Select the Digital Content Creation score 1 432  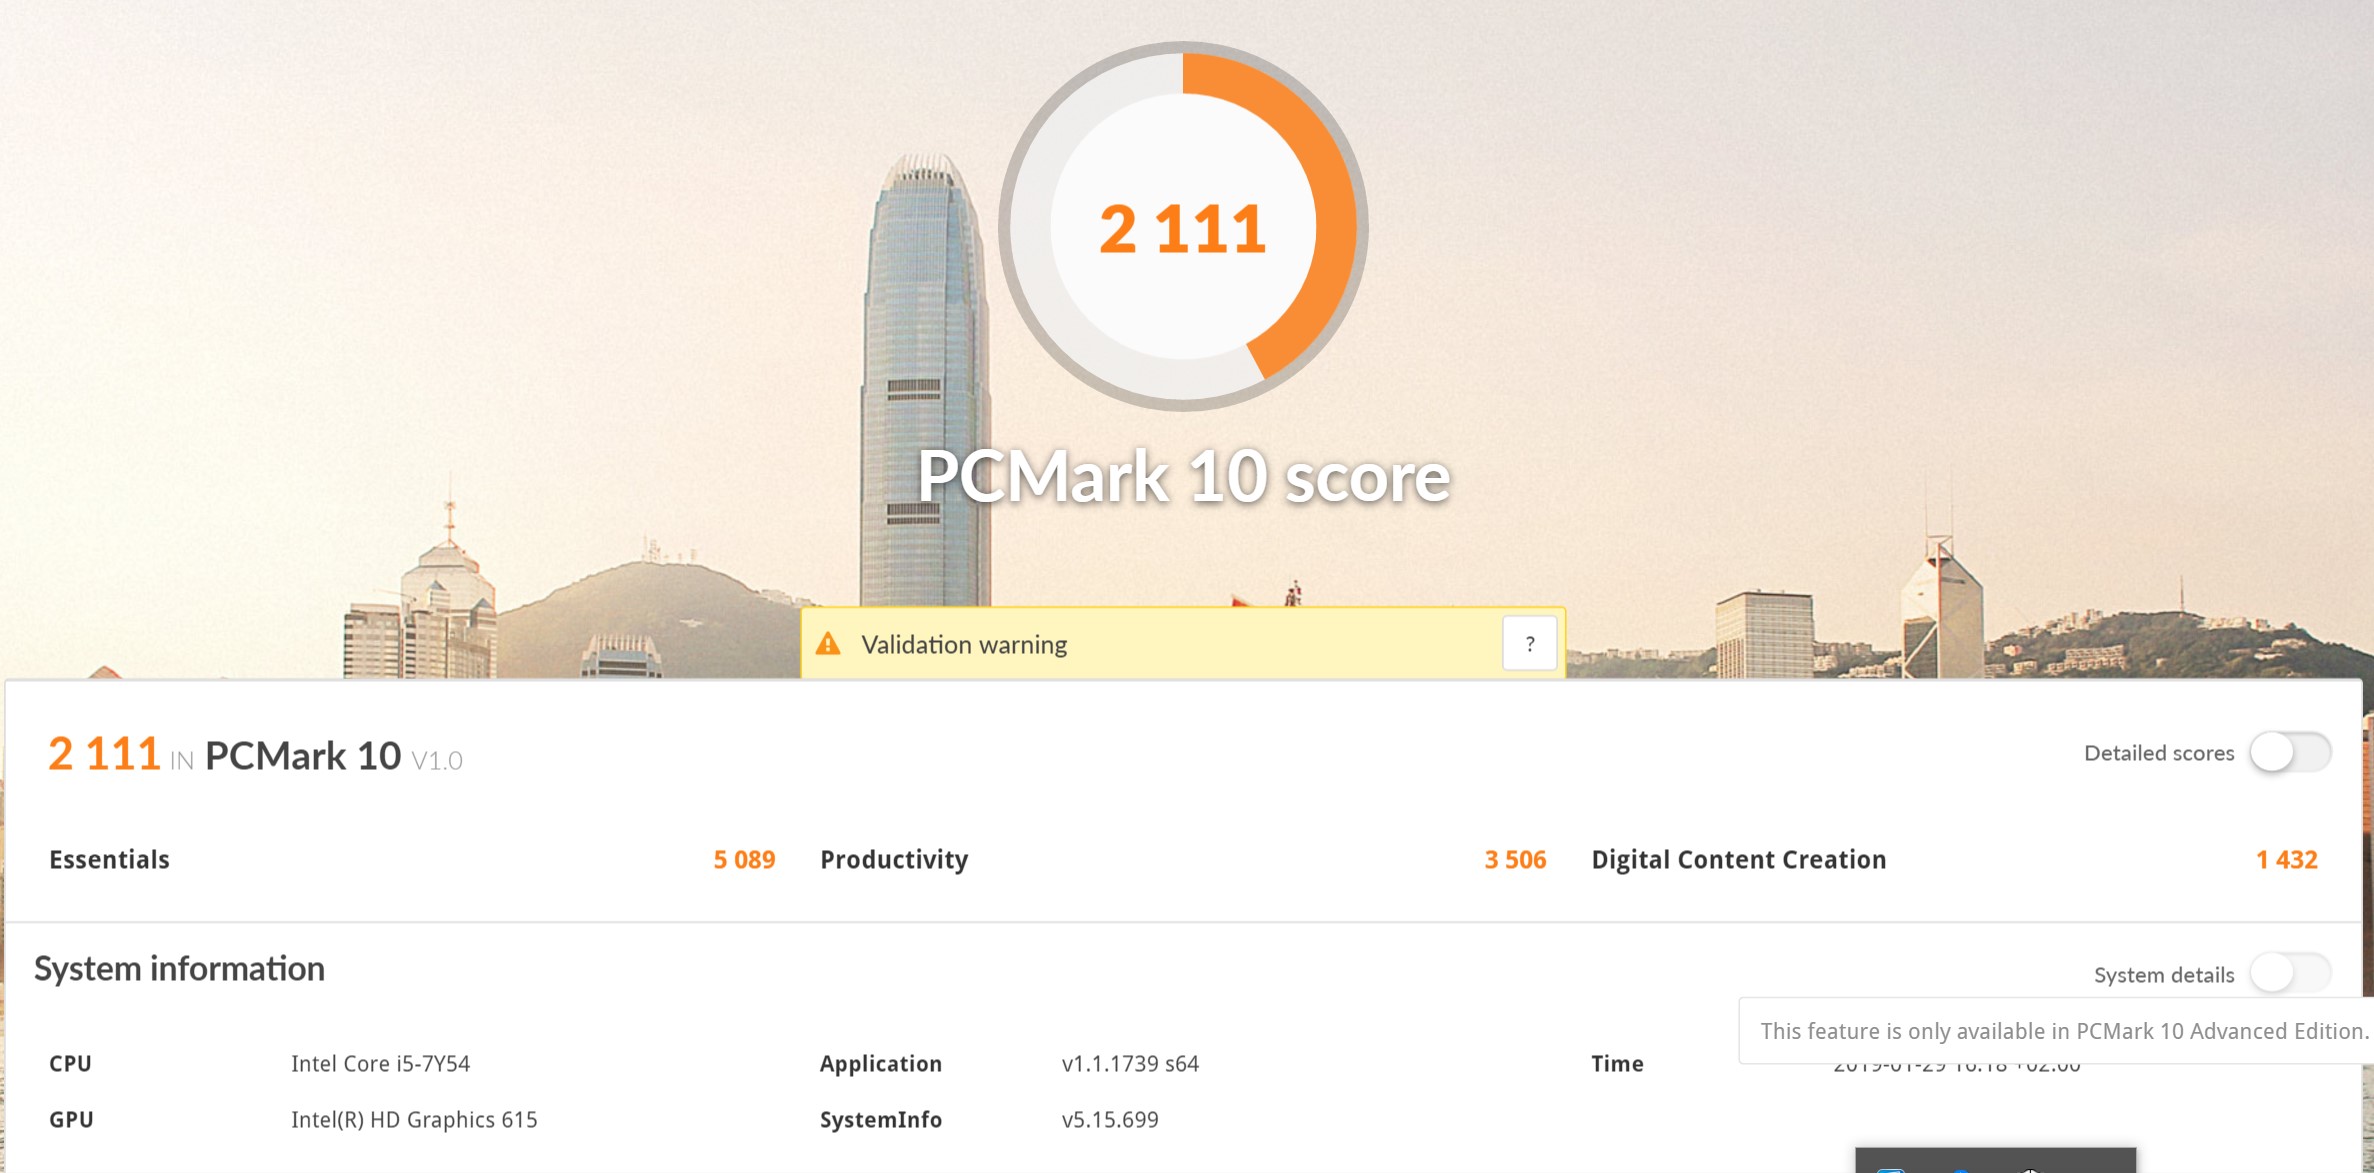tap(2286, 860)
